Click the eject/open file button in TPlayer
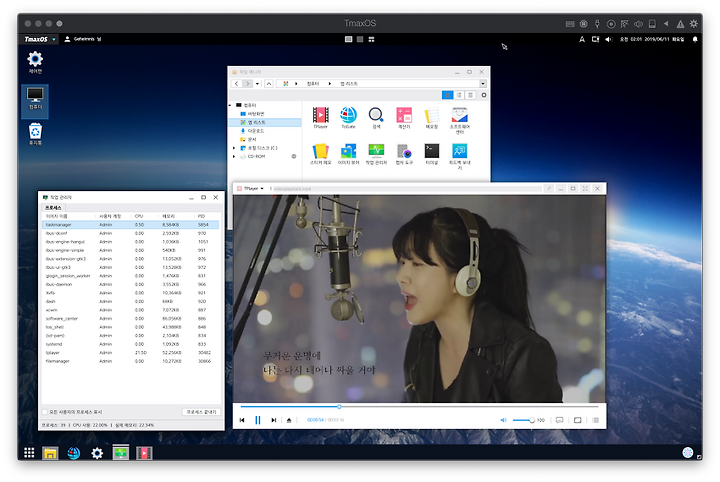720x482 pixels. [x=289, y=420]
